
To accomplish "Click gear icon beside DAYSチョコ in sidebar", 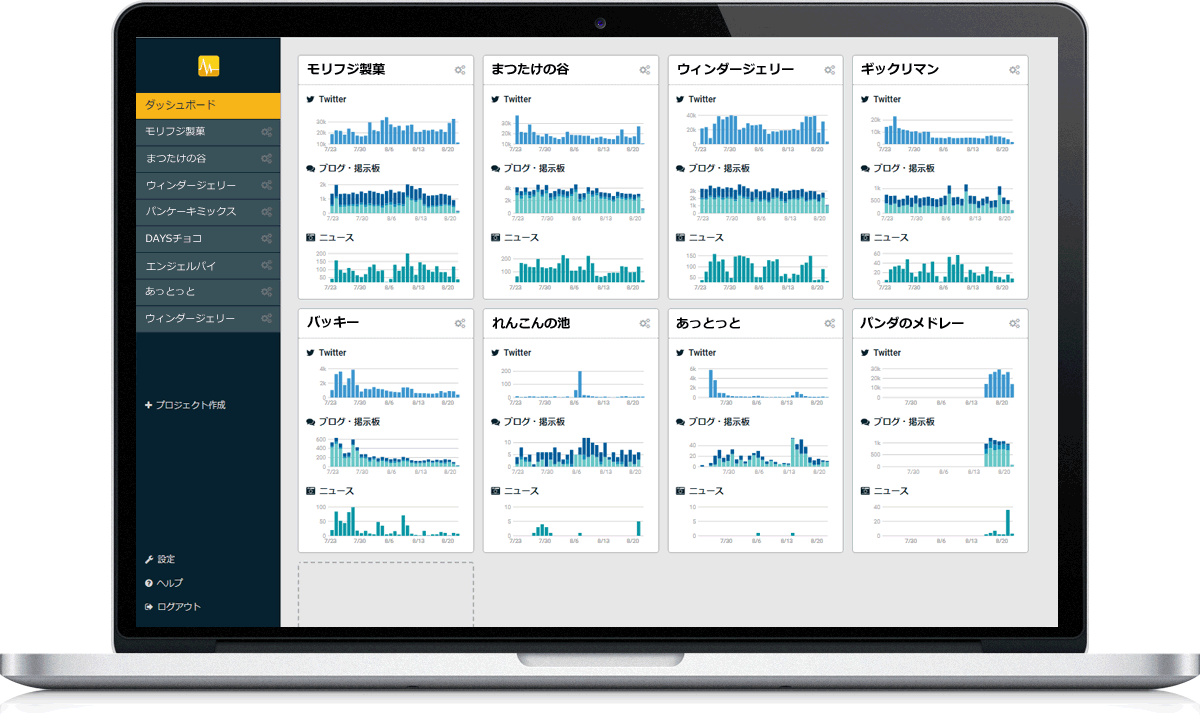I will [x=266, y=239].
